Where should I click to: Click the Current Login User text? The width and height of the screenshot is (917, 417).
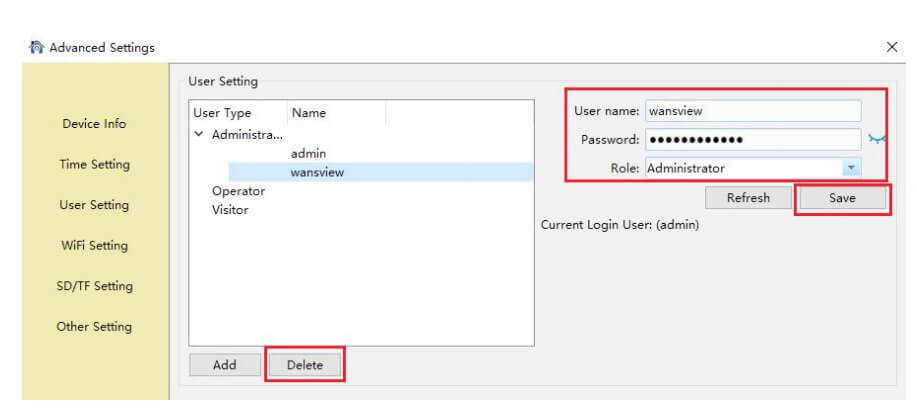[619, 225]
